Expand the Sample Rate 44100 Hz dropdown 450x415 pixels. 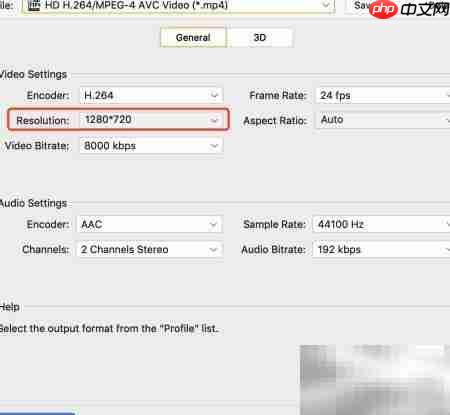click(x=381, y=224)
